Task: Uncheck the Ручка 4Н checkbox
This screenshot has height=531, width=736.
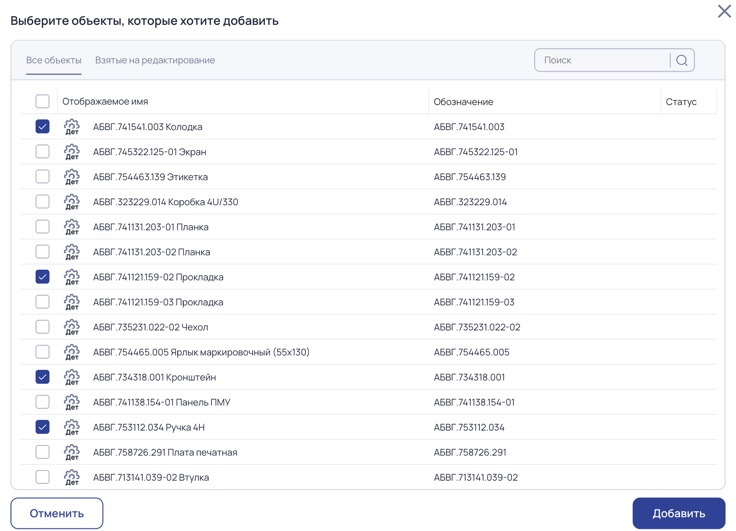Action: pos(42,427)
